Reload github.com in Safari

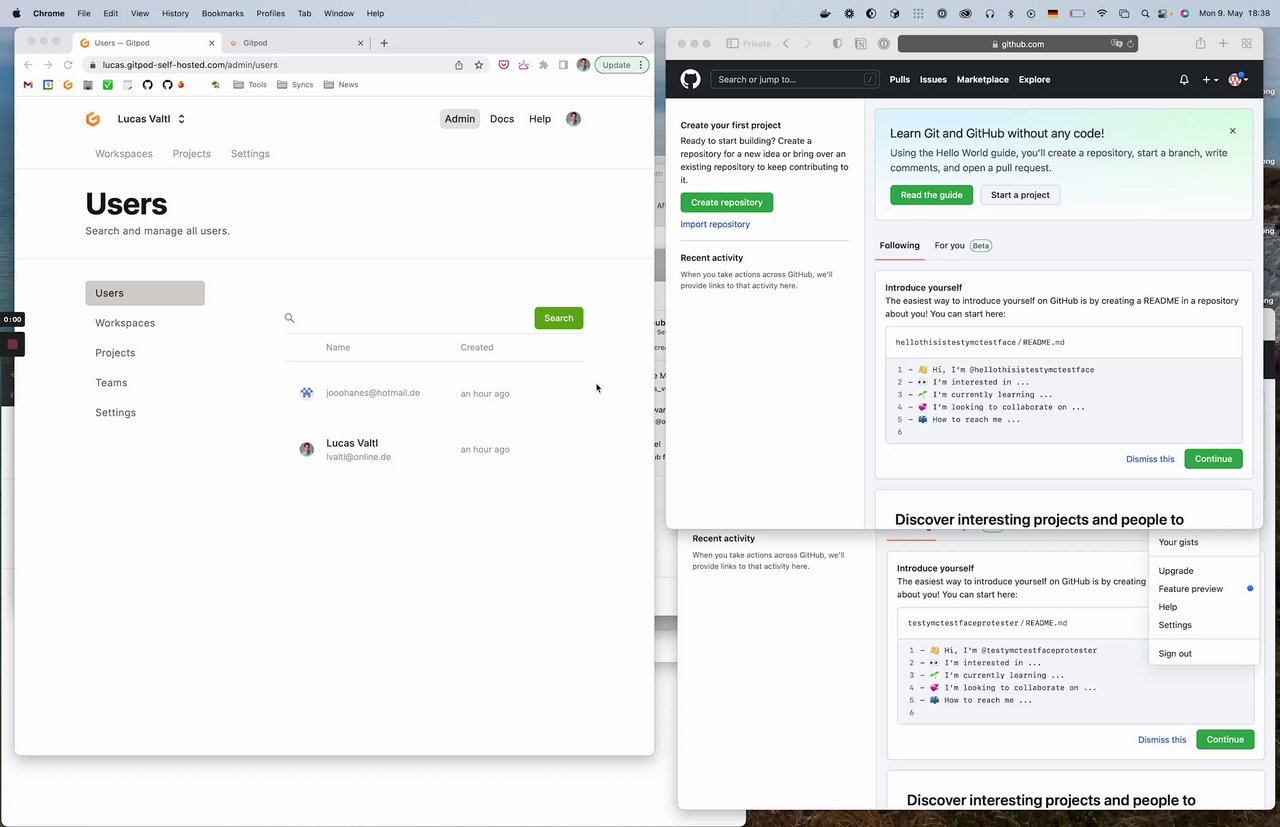coord(1131,44)
